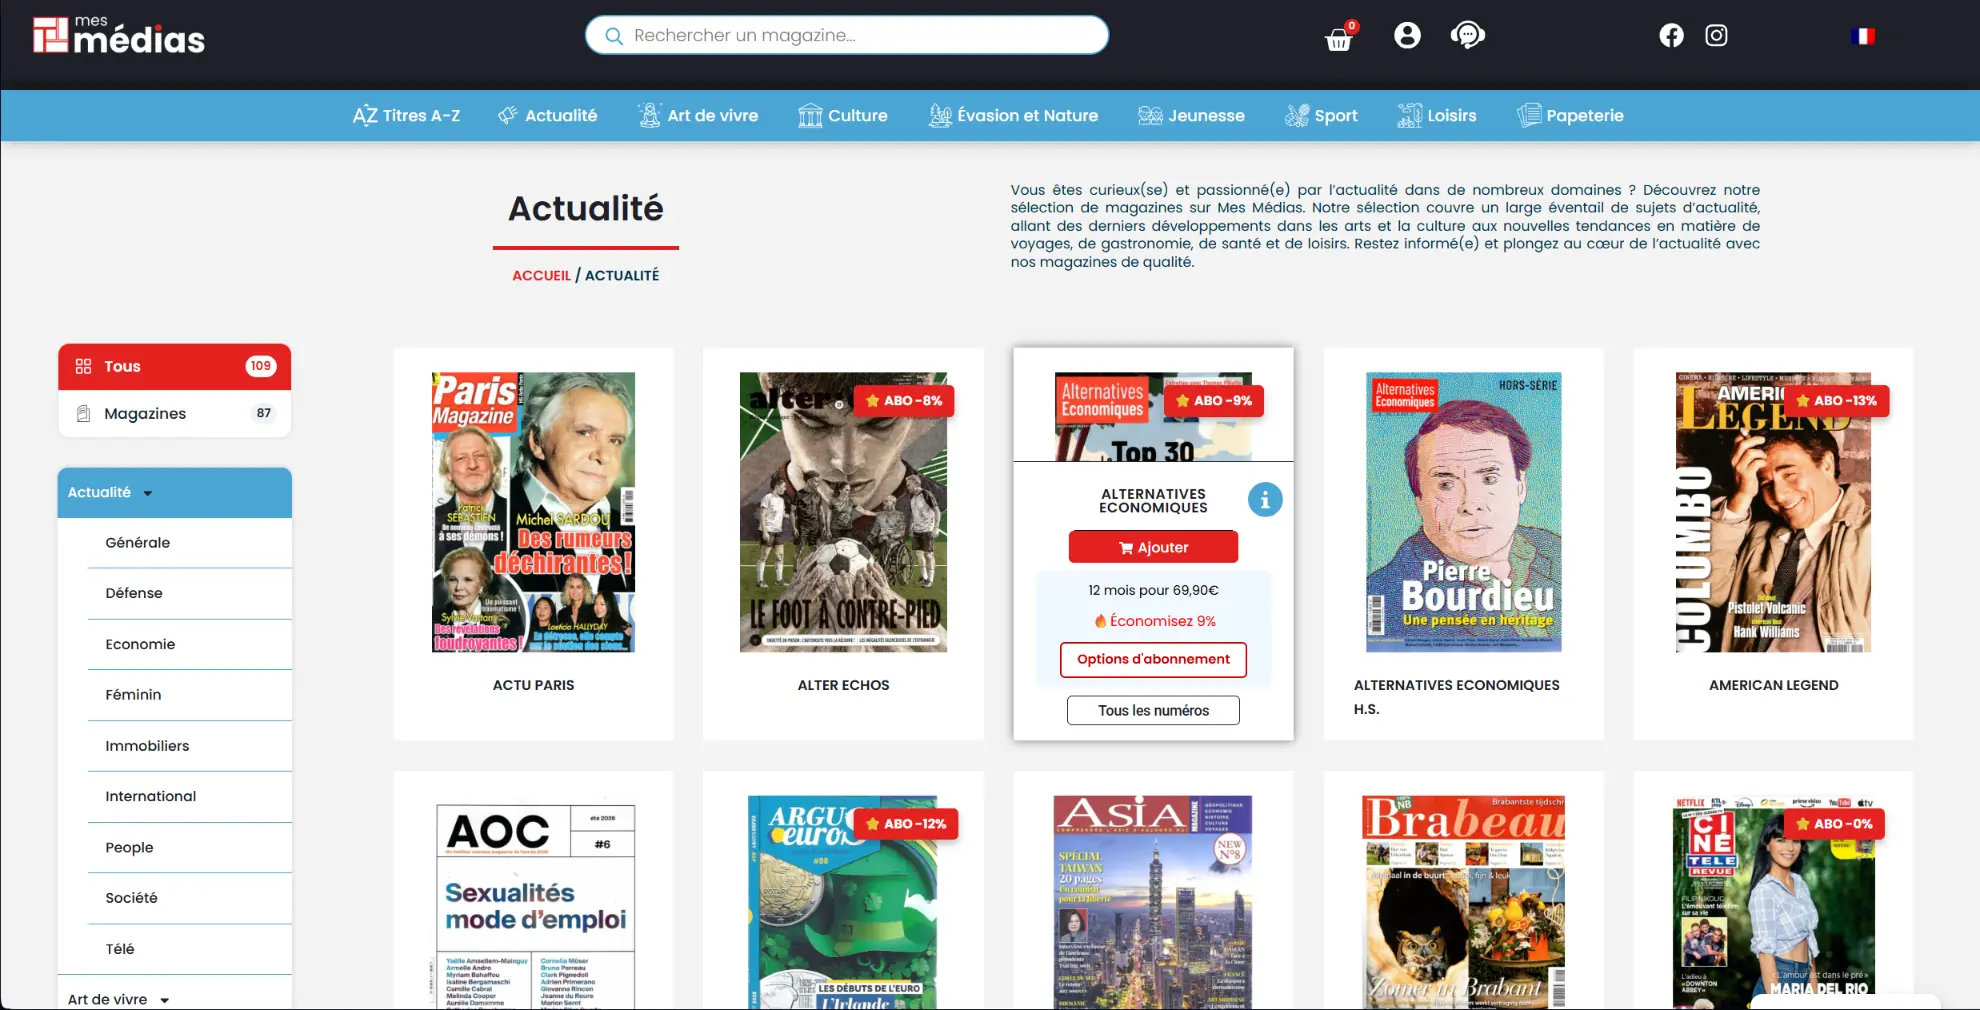Select Société subcategory
Image resolution: width=1980 pixels, height=1010 pixels.
point(190,899)
